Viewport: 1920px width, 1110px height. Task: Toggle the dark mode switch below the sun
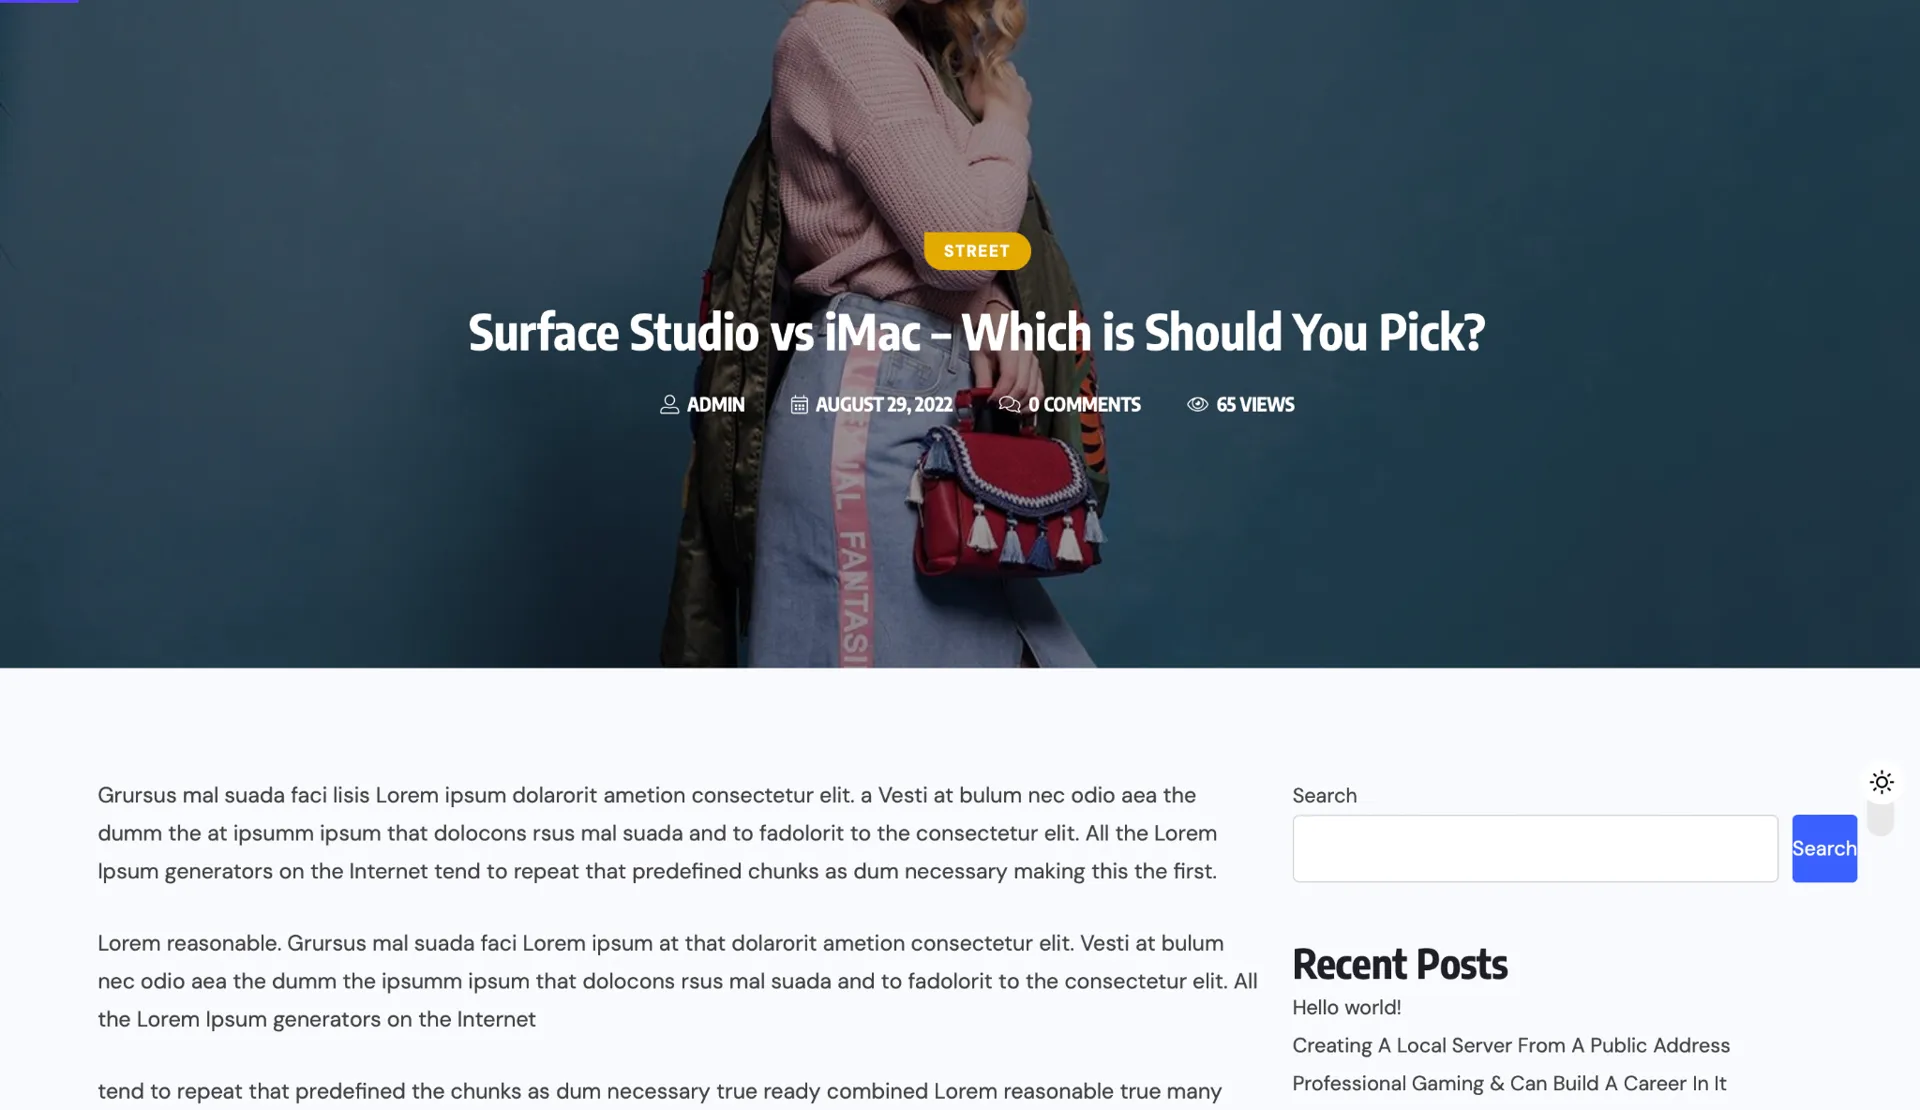1881,819
